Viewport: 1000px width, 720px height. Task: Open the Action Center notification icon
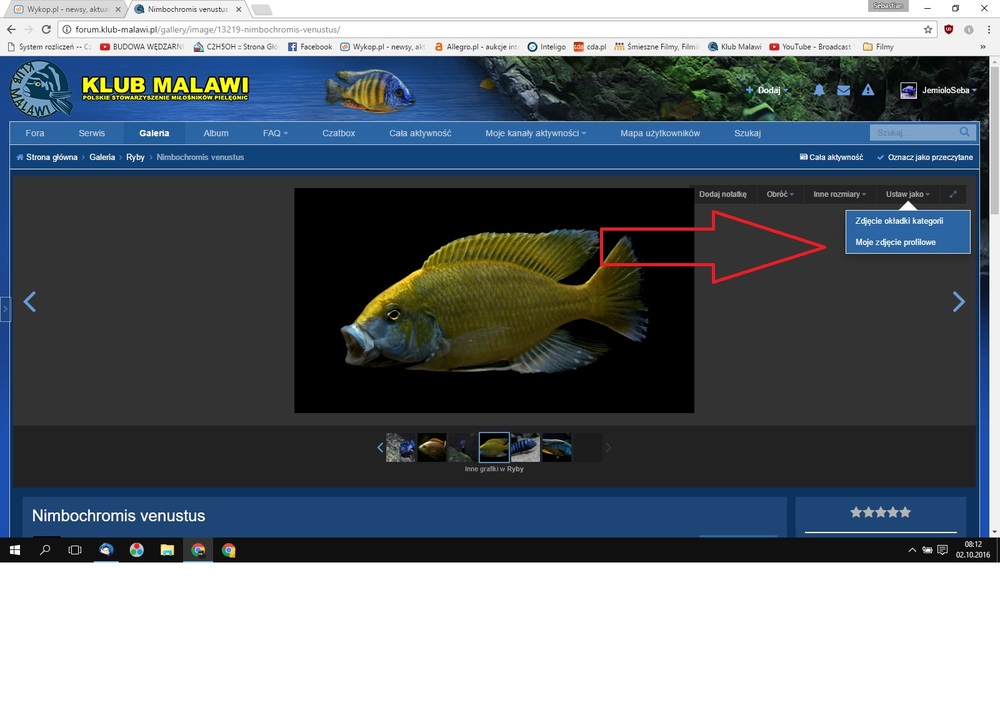(942, 550)
